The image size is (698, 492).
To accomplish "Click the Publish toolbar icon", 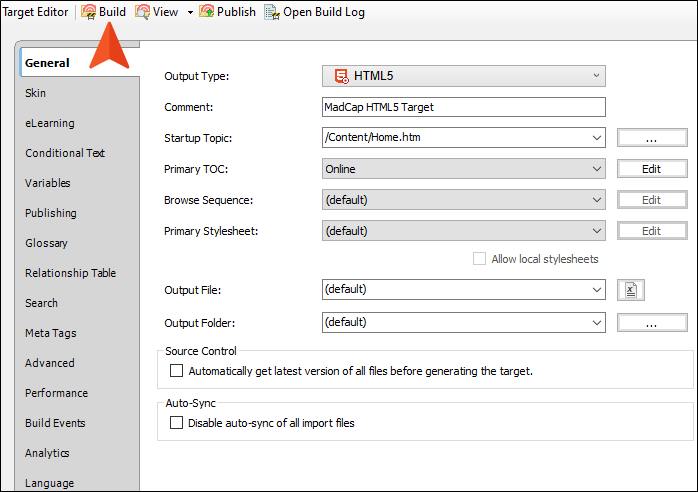I will click(x=207, y=12).
